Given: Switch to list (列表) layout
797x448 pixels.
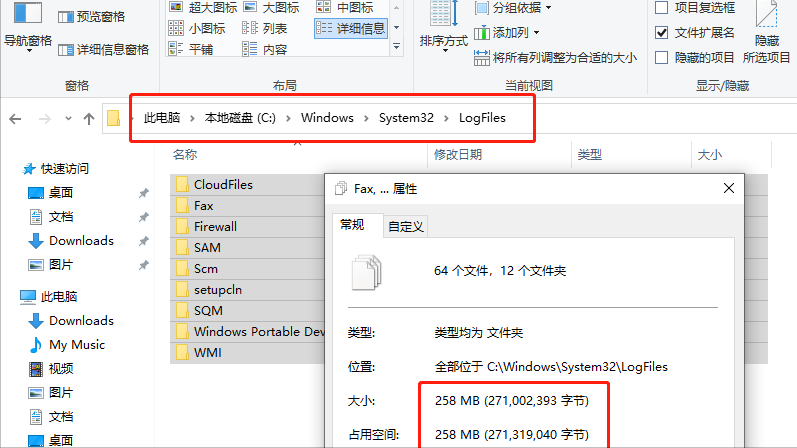Looking at the screenshot, I should (x=264, y=28).
